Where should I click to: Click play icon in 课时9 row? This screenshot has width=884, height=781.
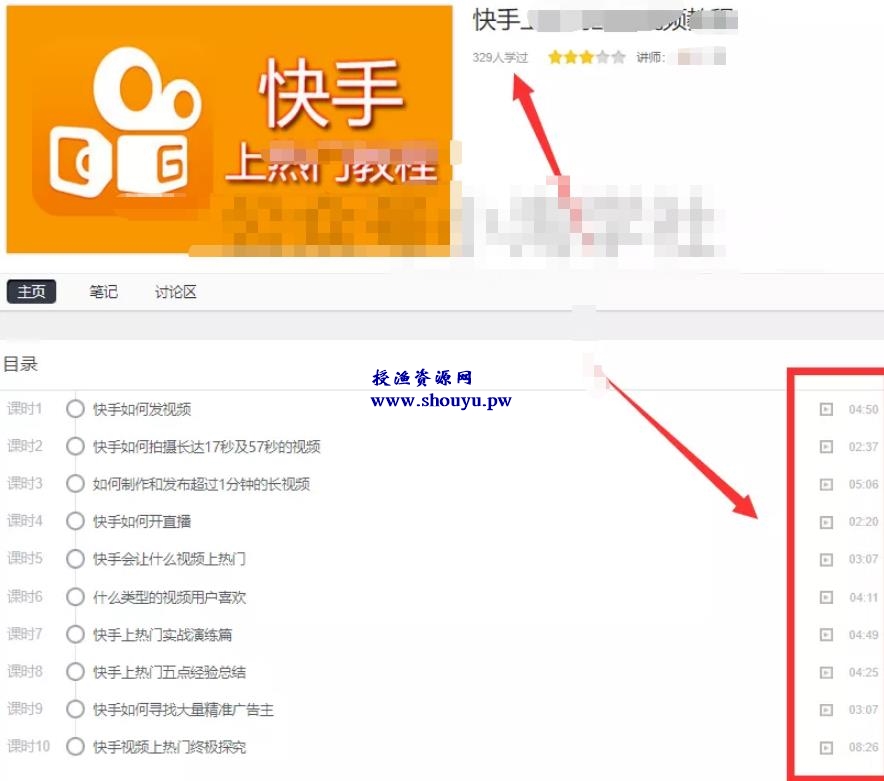[x=826, y=709]
